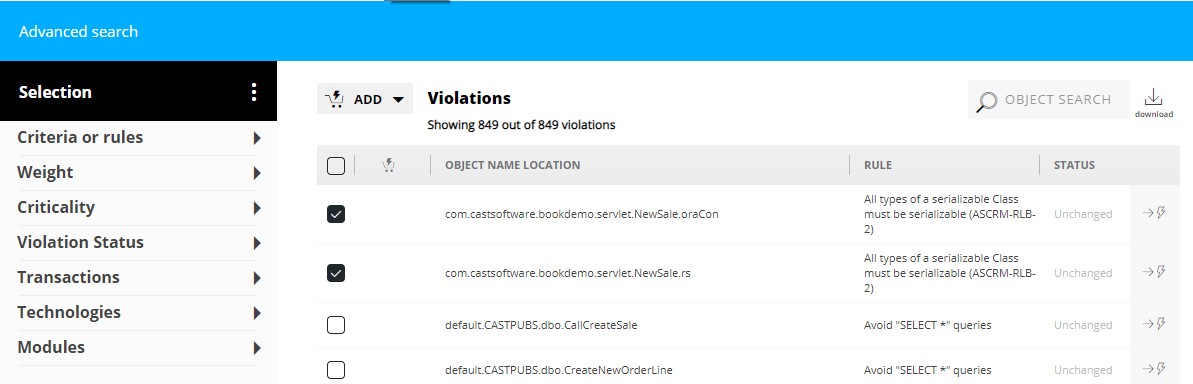Image resolution: width=1193 pixels, height=384 pixels.
Task: Check the CallCreateSale row checkbox
Action: tap(336, 325)
